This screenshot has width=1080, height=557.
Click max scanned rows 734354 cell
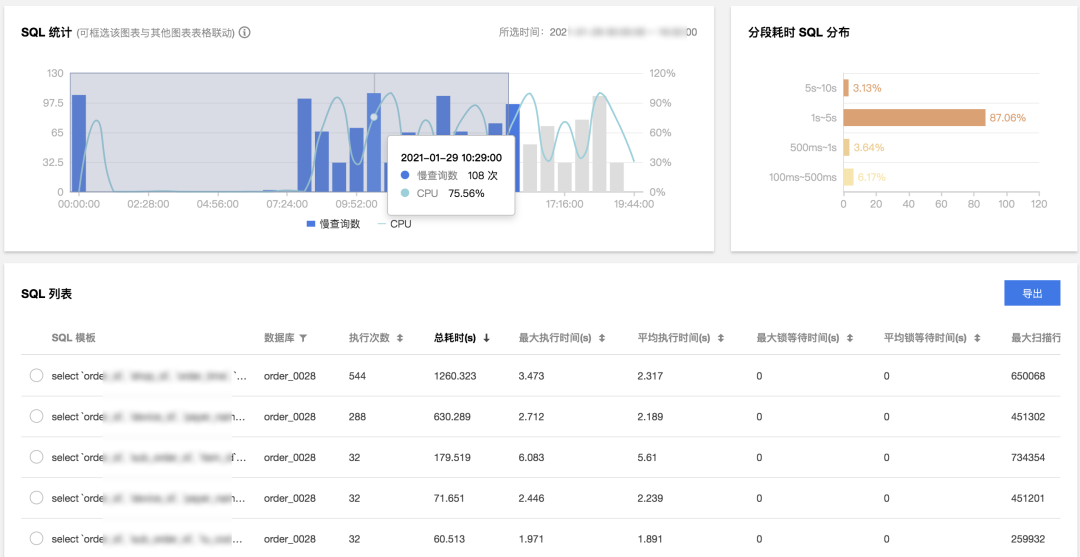pyautogui.click(x=1028, y=457)
